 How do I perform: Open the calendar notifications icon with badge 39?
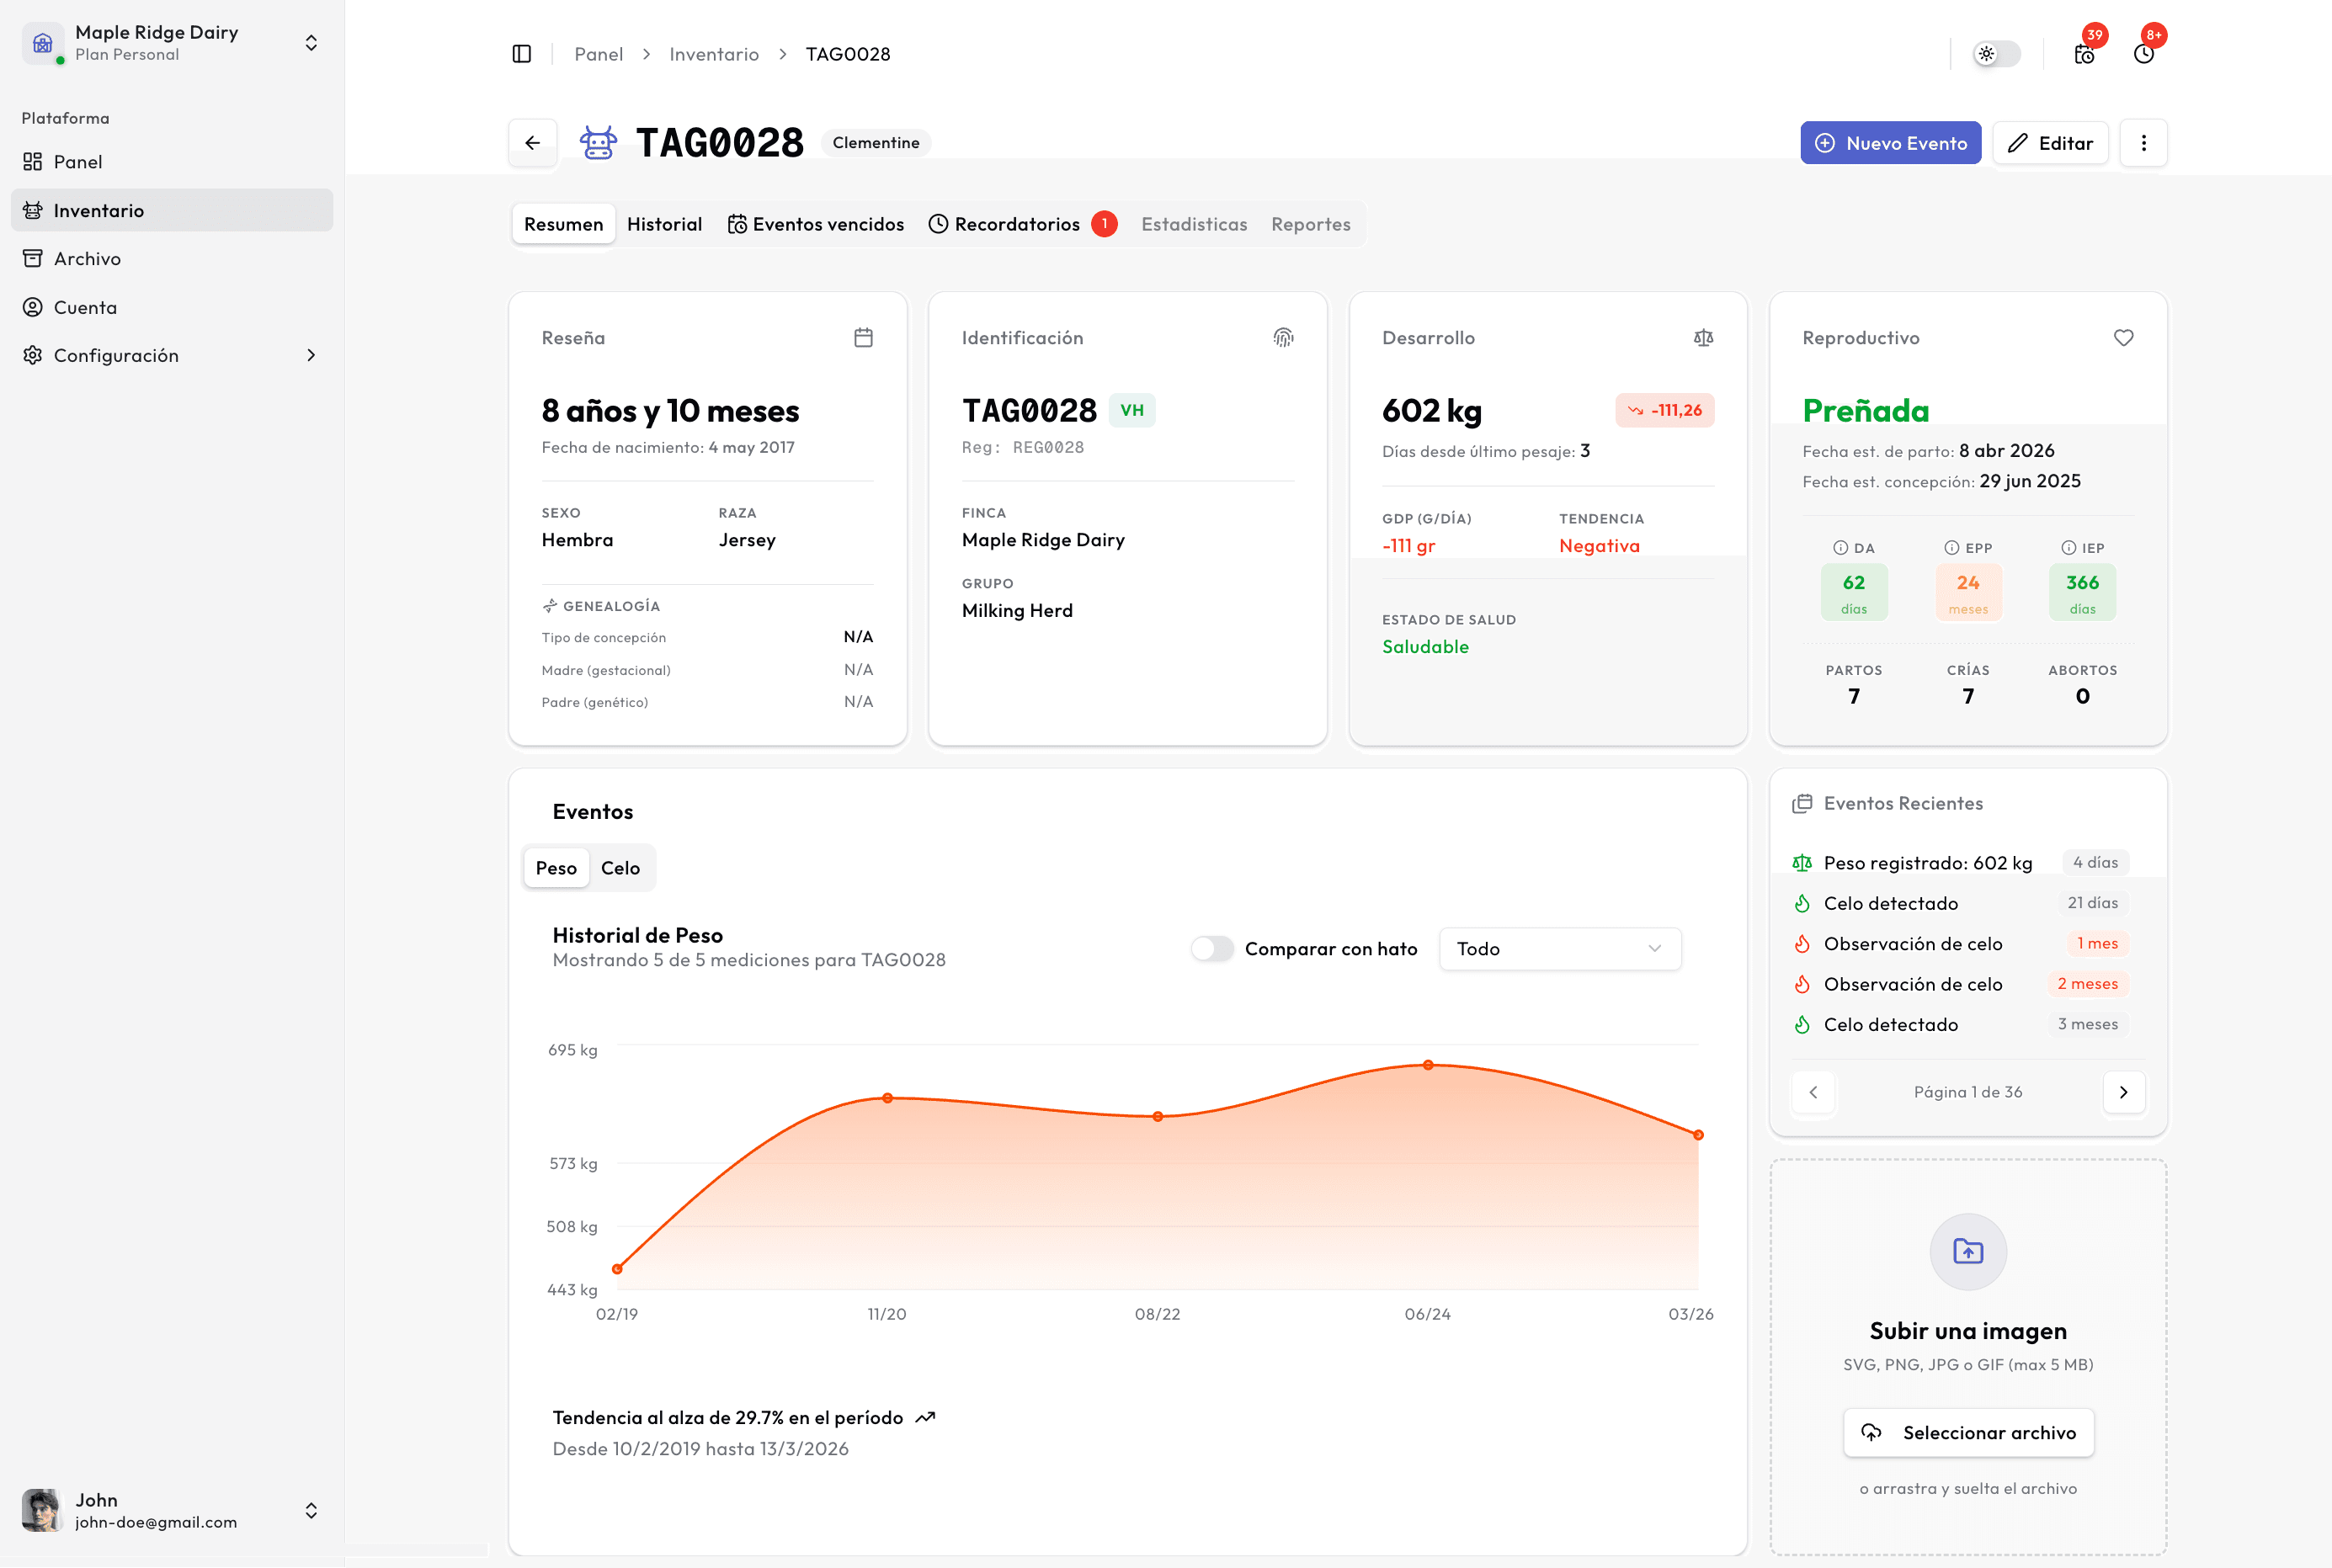click(x=2084, y=54)
